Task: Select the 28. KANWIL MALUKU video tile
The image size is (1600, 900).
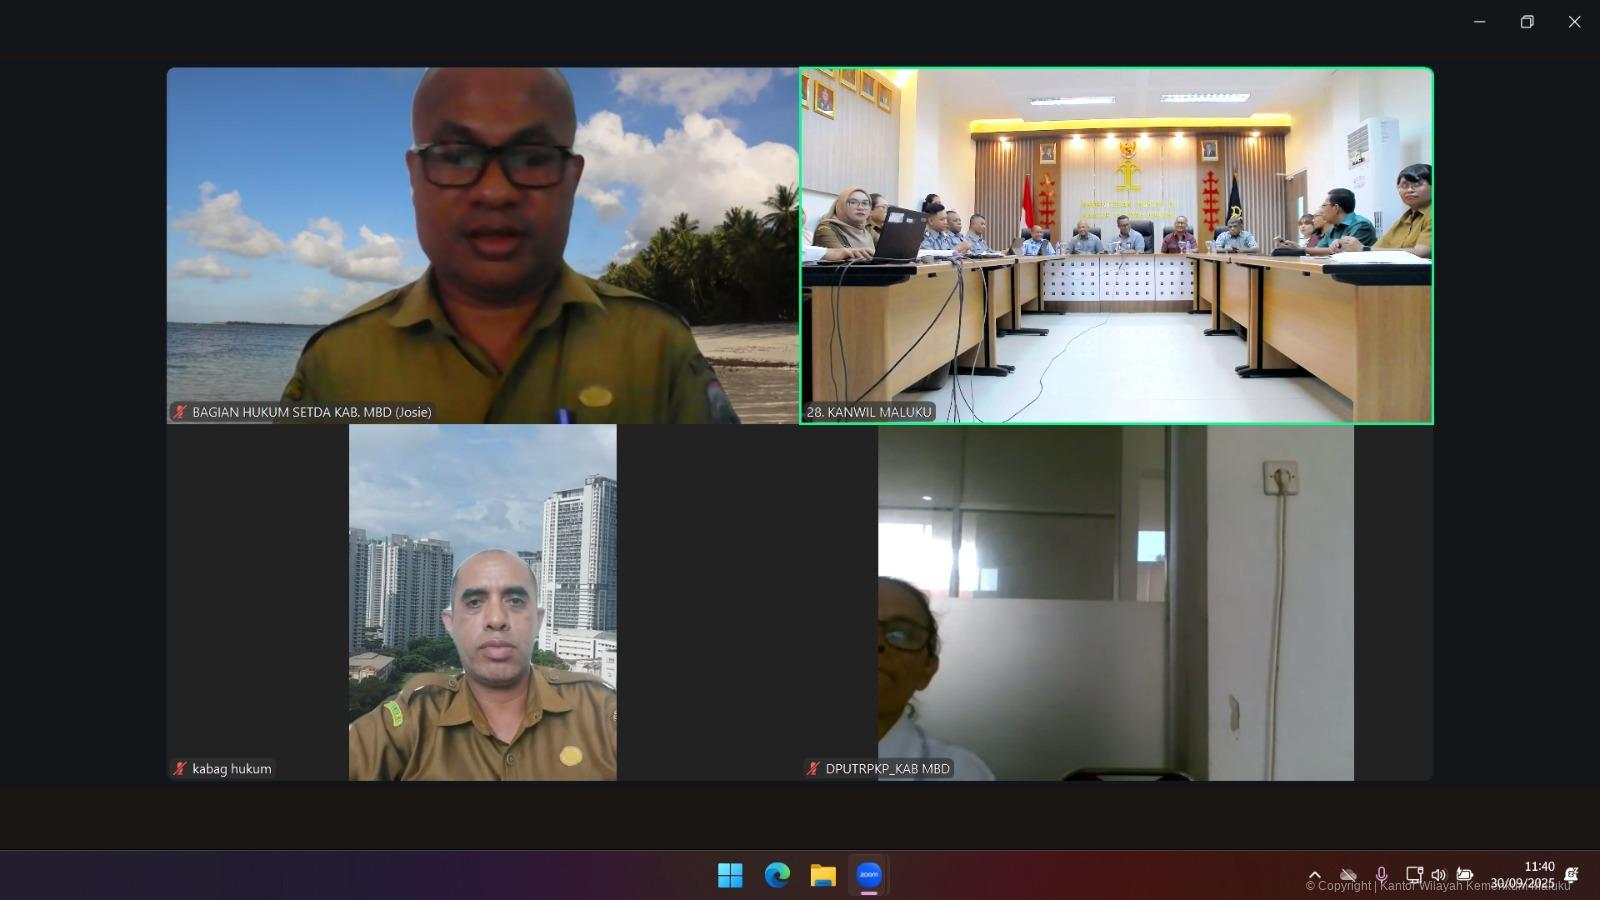Action: pos(1116,245)
